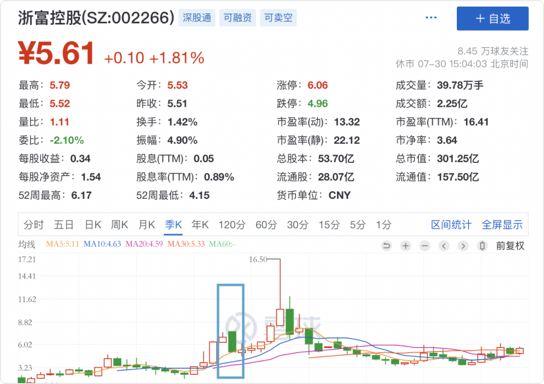Toggle the MA5 moving average line
The width and height of the screenshot is (544, 384).
click(x=62, y=244)
